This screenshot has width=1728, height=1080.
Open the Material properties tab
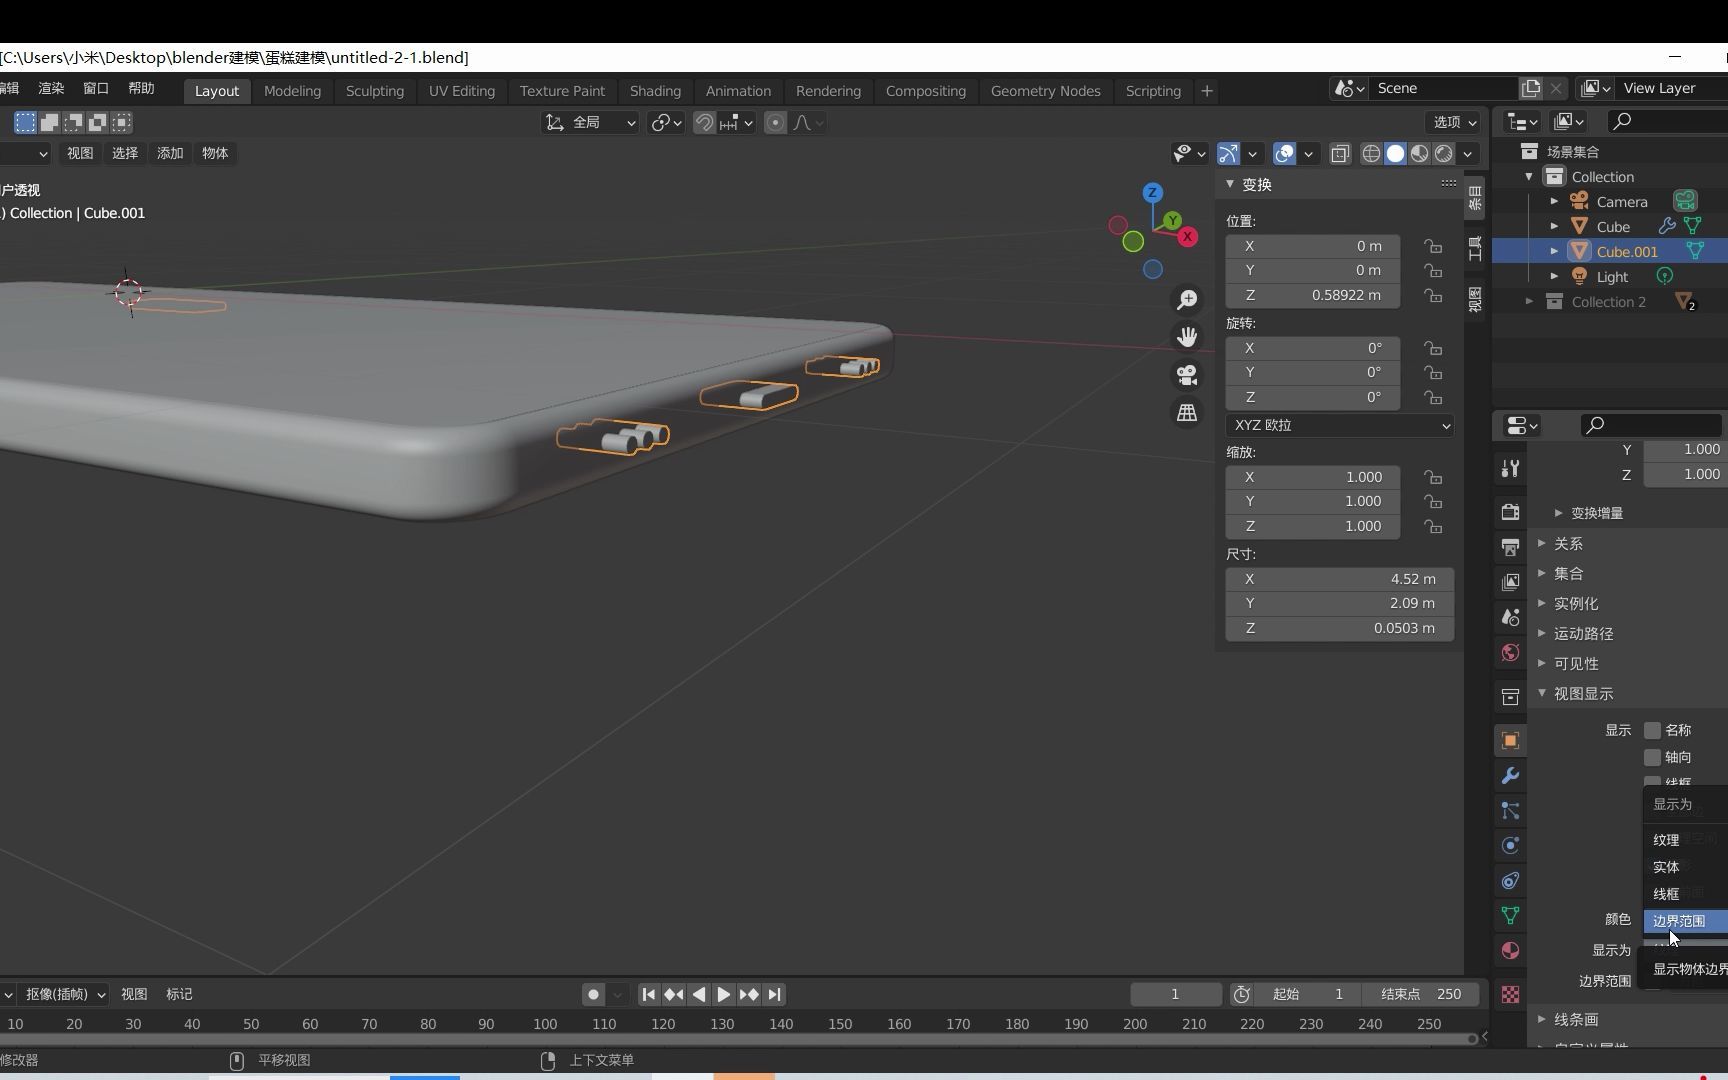tap(1509, 950)
